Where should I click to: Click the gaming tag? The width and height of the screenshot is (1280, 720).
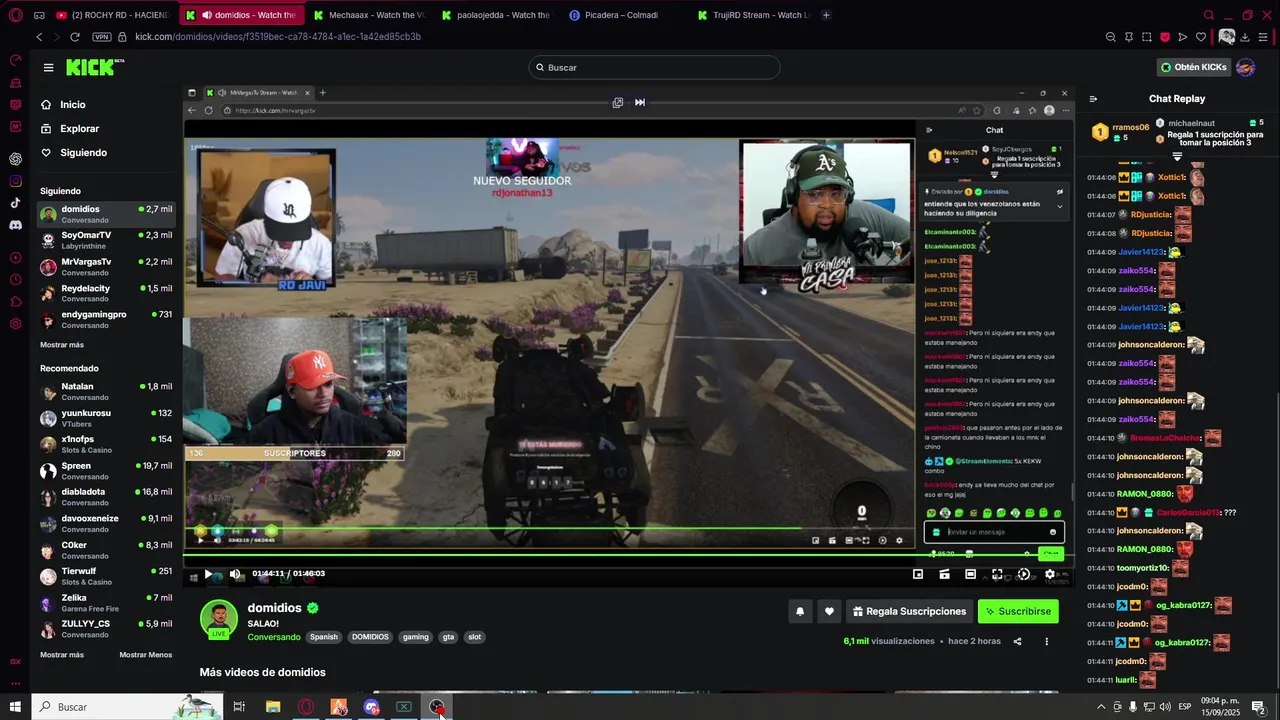click(416, 637)
